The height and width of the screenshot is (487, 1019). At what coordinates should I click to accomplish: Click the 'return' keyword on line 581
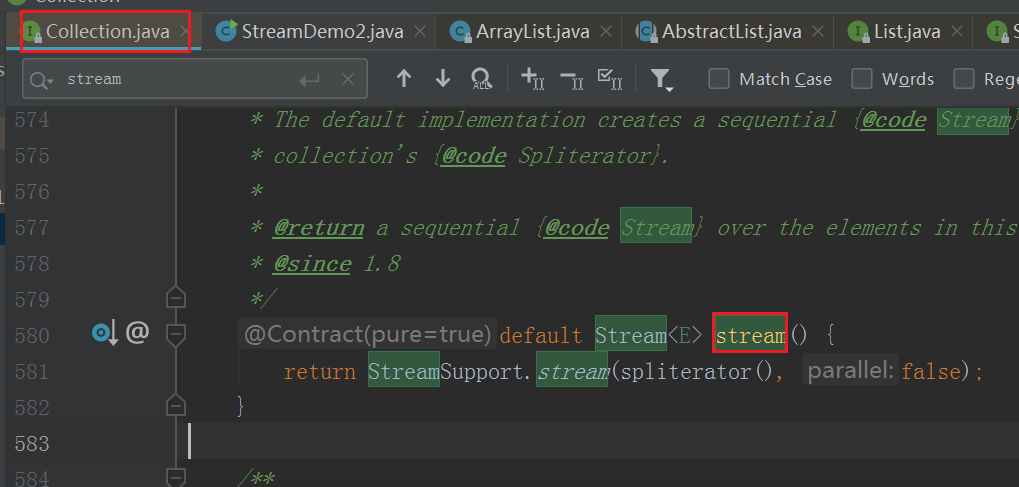point(319,371)
